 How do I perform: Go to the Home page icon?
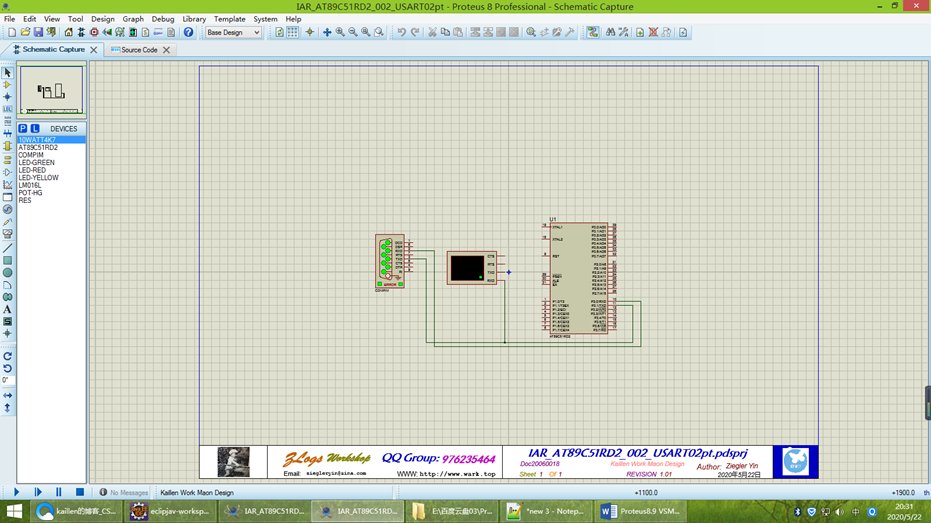click(68, 32)
